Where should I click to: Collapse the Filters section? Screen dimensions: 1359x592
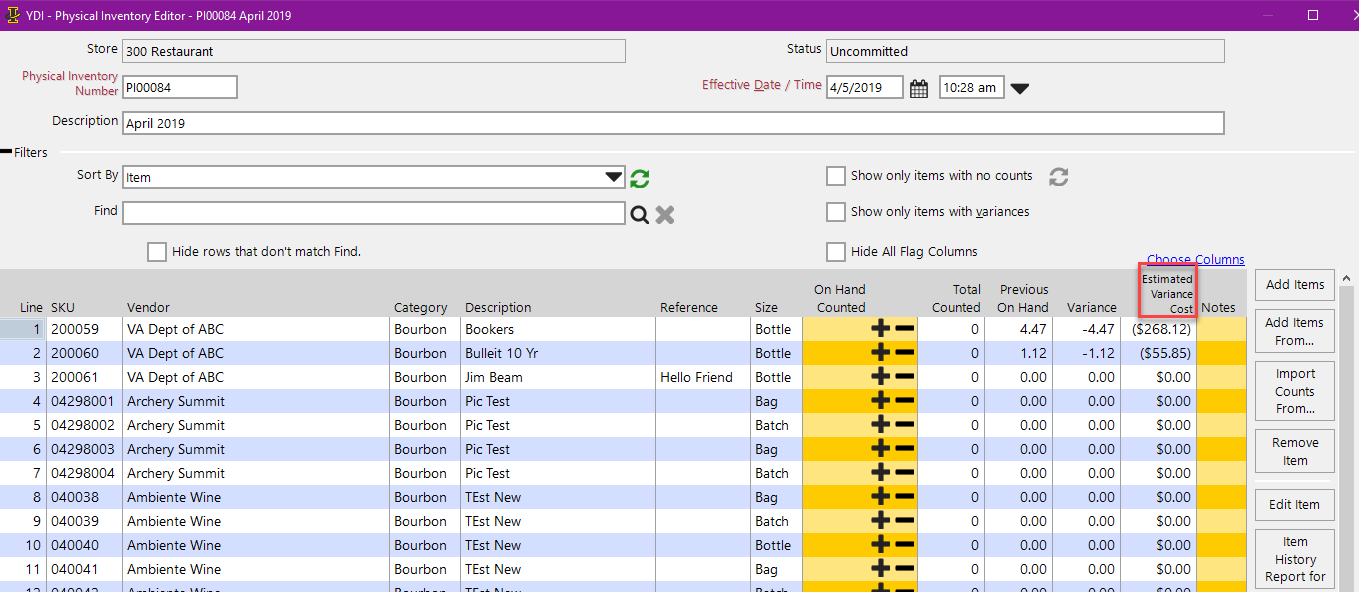click(7, 152)
